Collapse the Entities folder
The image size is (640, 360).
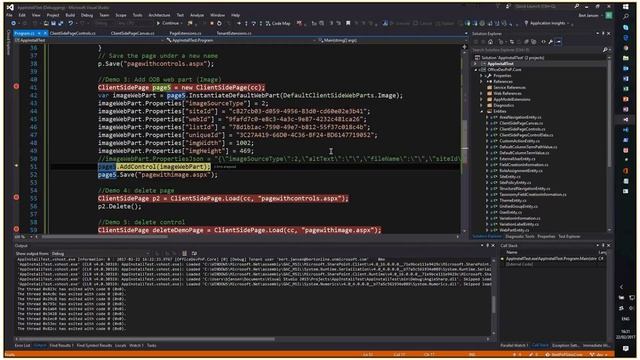[481, 111]
